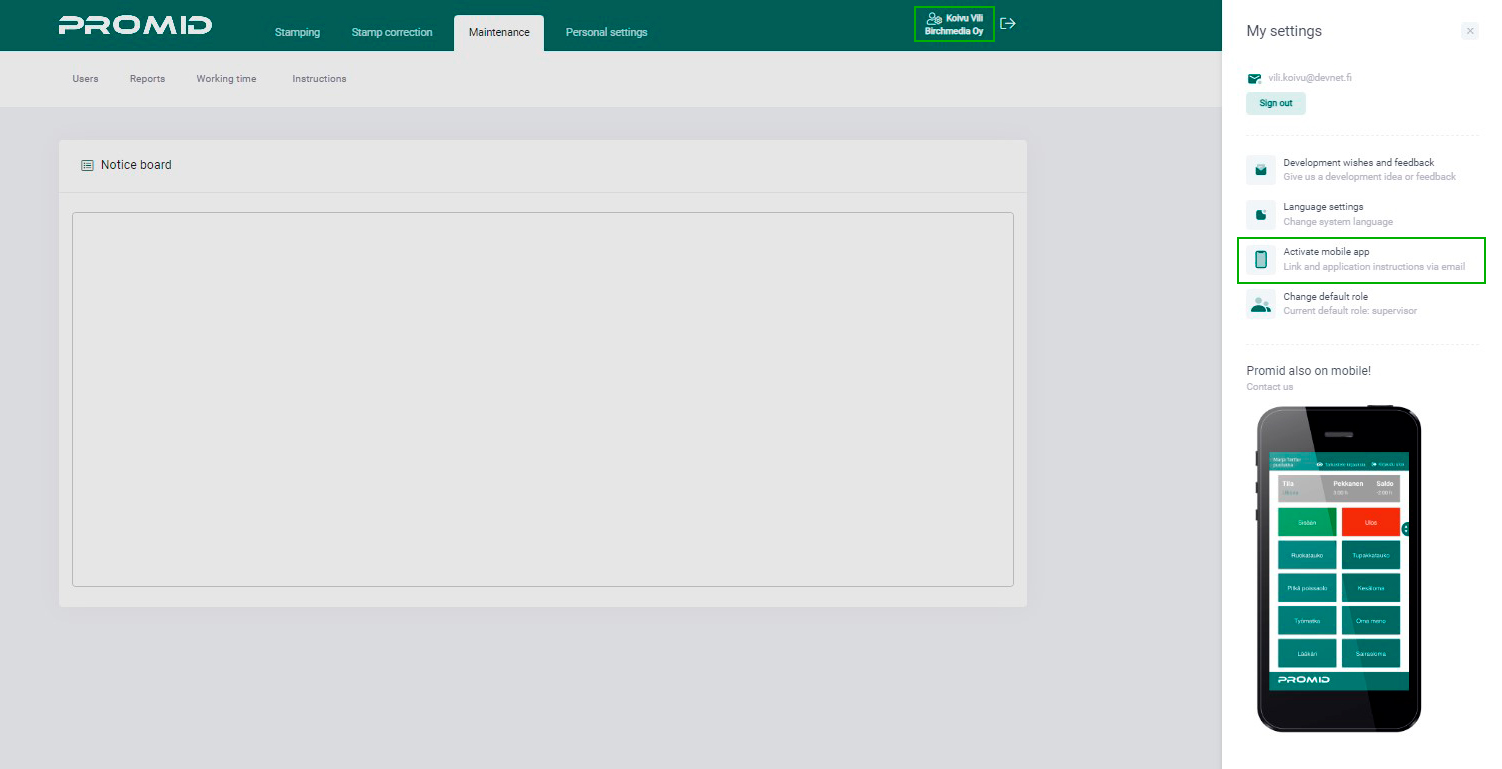The width and height of the screenshot is (1502, 769).
Task: Switch to the Stamping tab
Action: coord(297,32)
